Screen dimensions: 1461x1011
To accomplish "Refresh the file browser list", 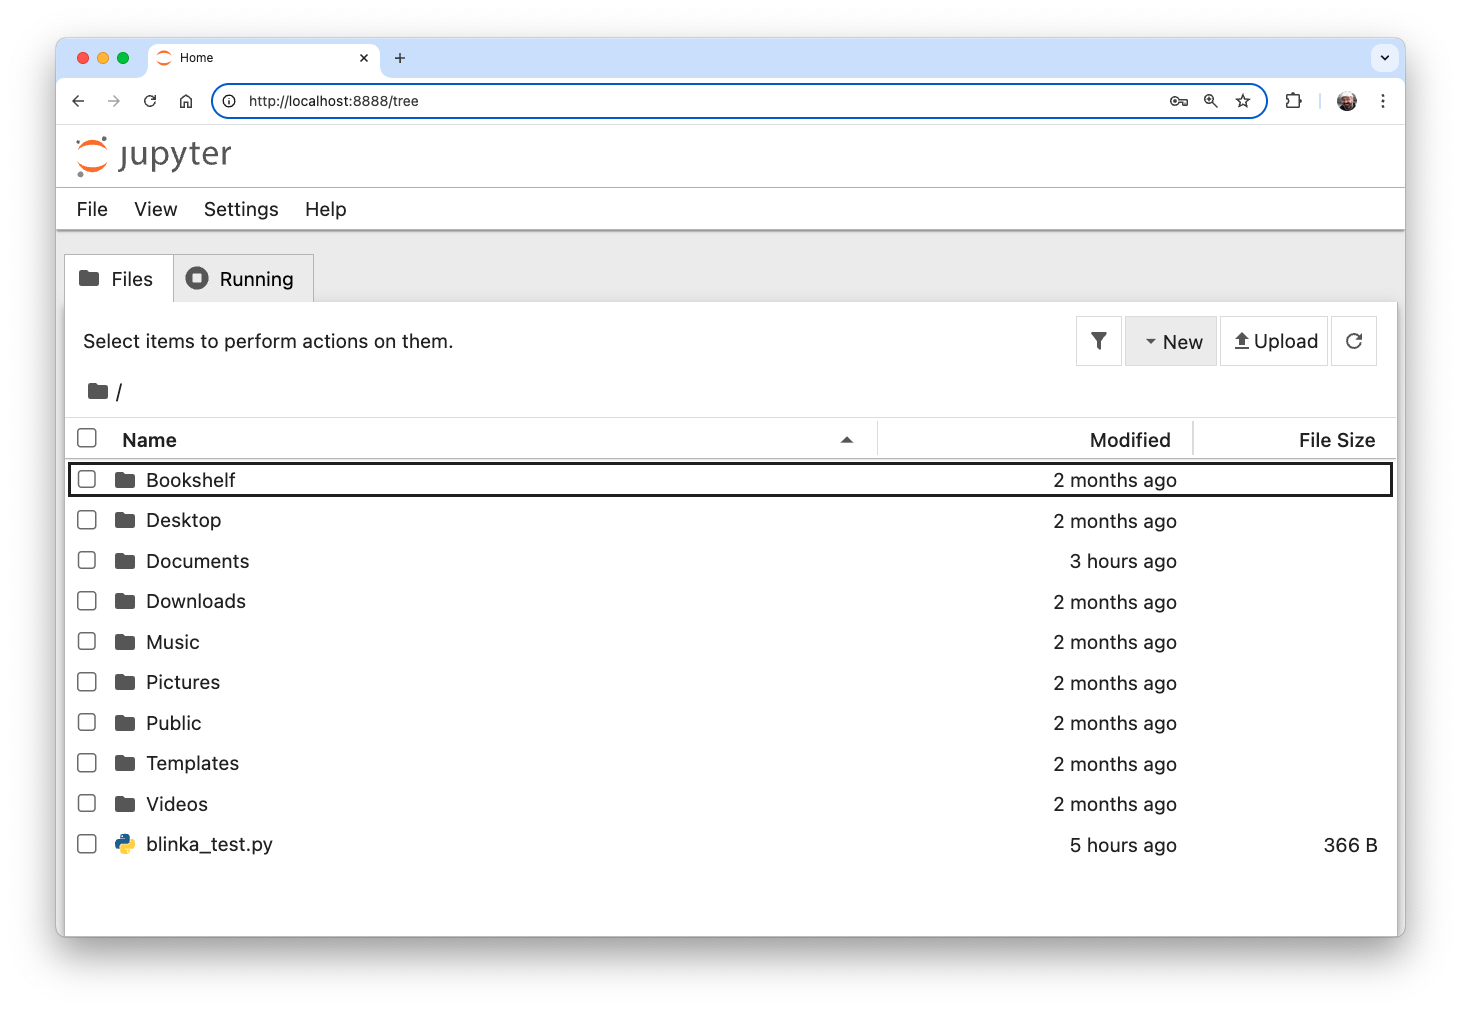I will click(x=1354, y=341).
